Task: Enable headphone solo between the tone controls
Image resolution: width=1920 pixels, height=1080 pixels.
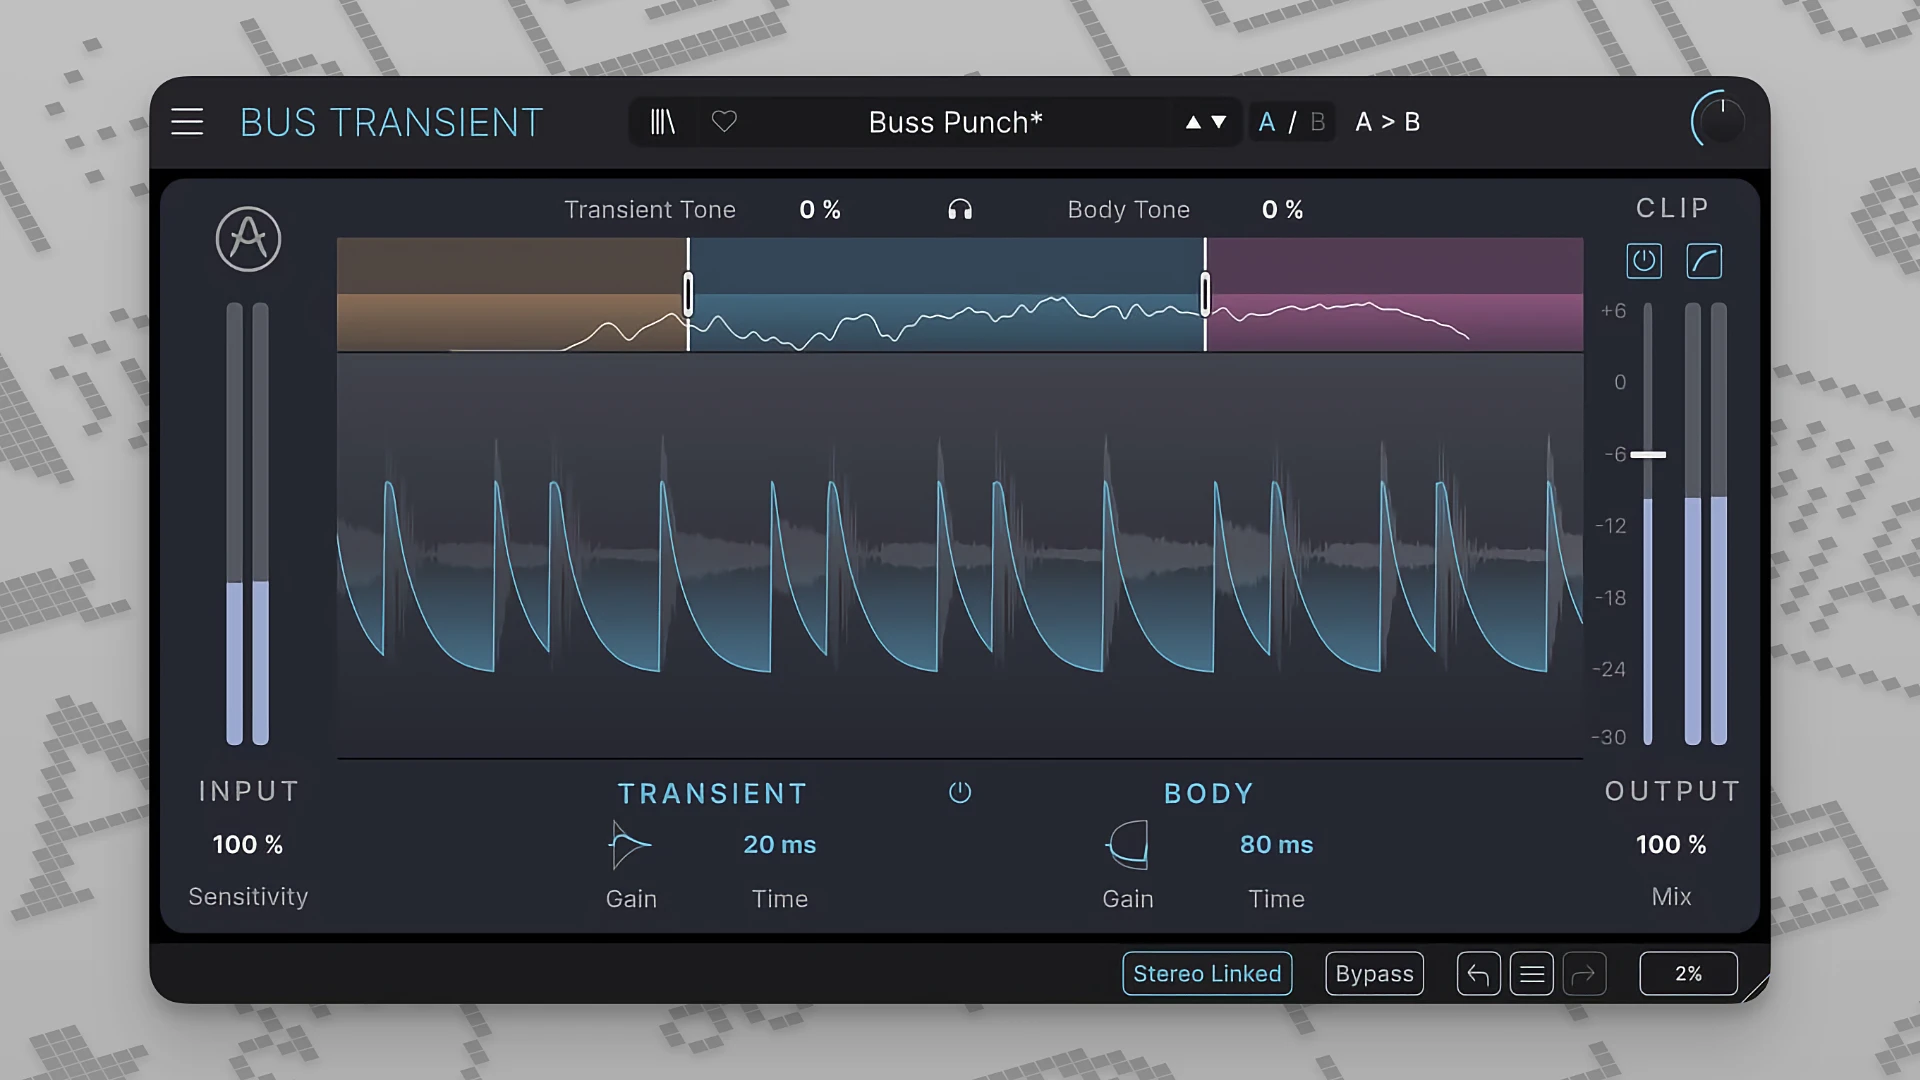Action: tap(959, 209)
